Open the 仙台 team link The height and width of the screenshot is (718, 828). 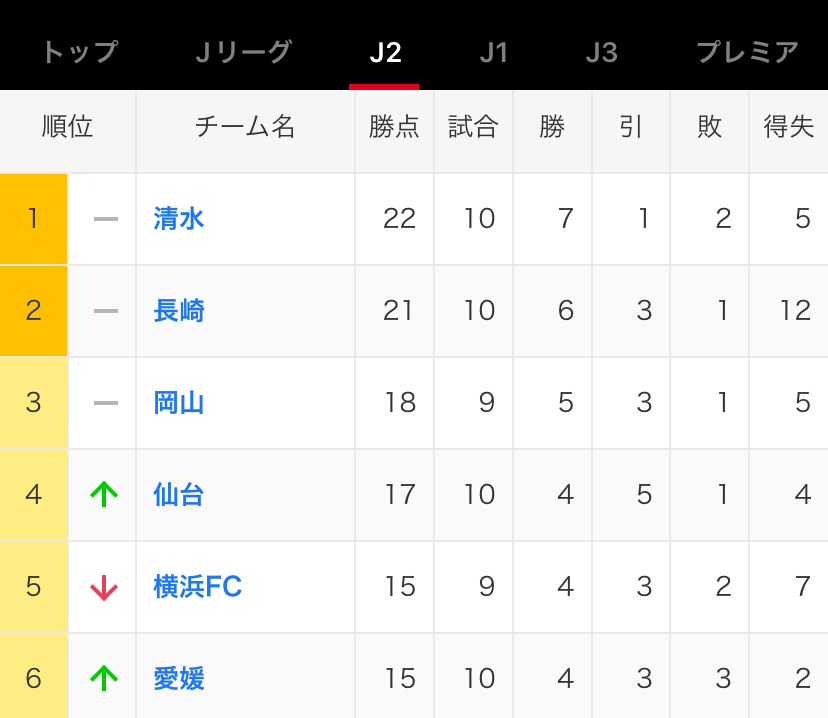coord(179,495)
